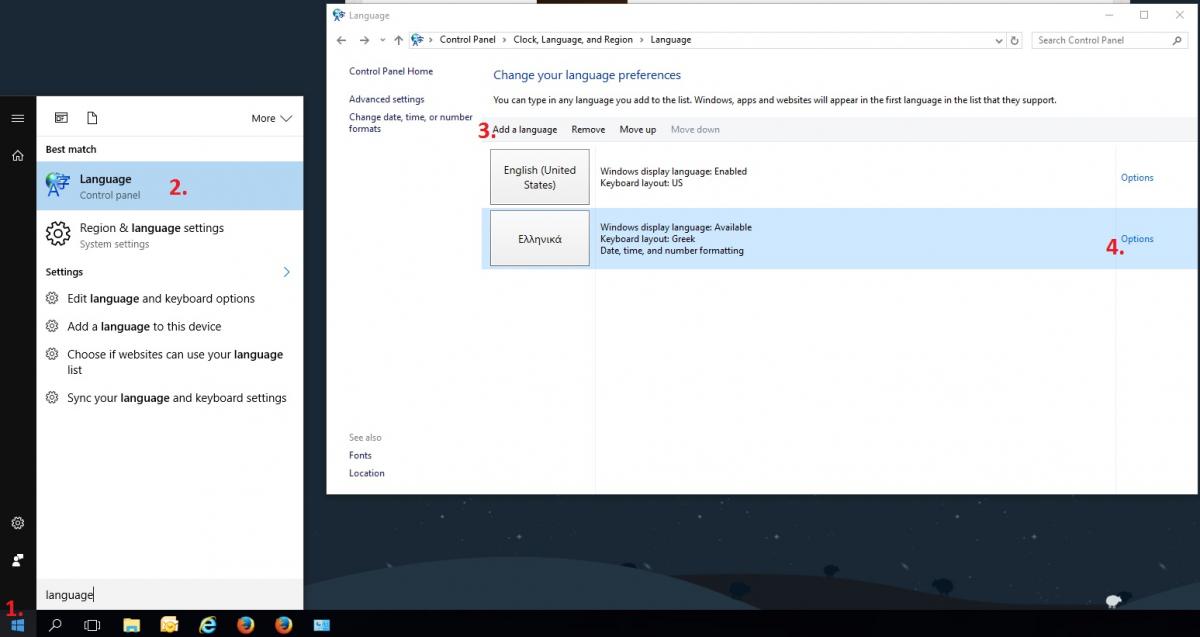This screenshot has height=637, width=1200.
Task: Open Options for the Ελληνικά language
Action: coord(1137,239)
